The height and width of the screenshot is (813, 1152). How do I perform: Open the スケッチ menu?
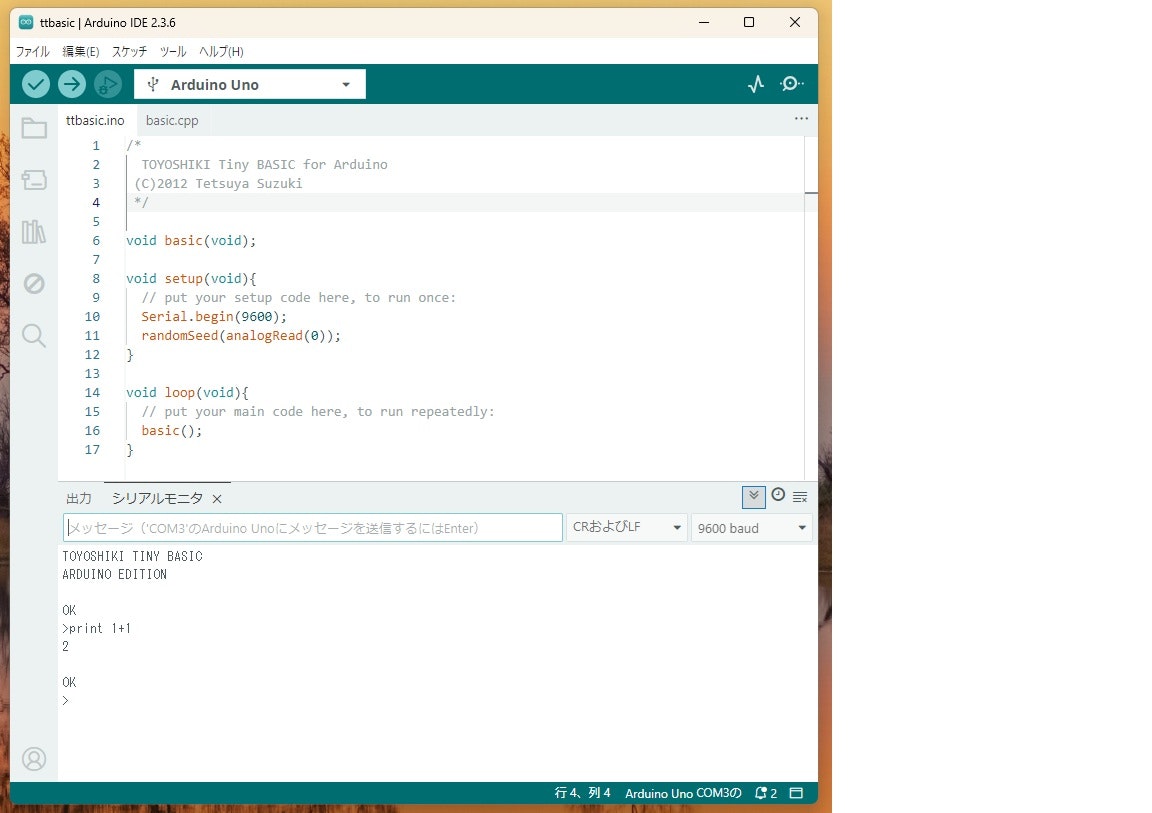pyautogui.click(x=129, y=51)
